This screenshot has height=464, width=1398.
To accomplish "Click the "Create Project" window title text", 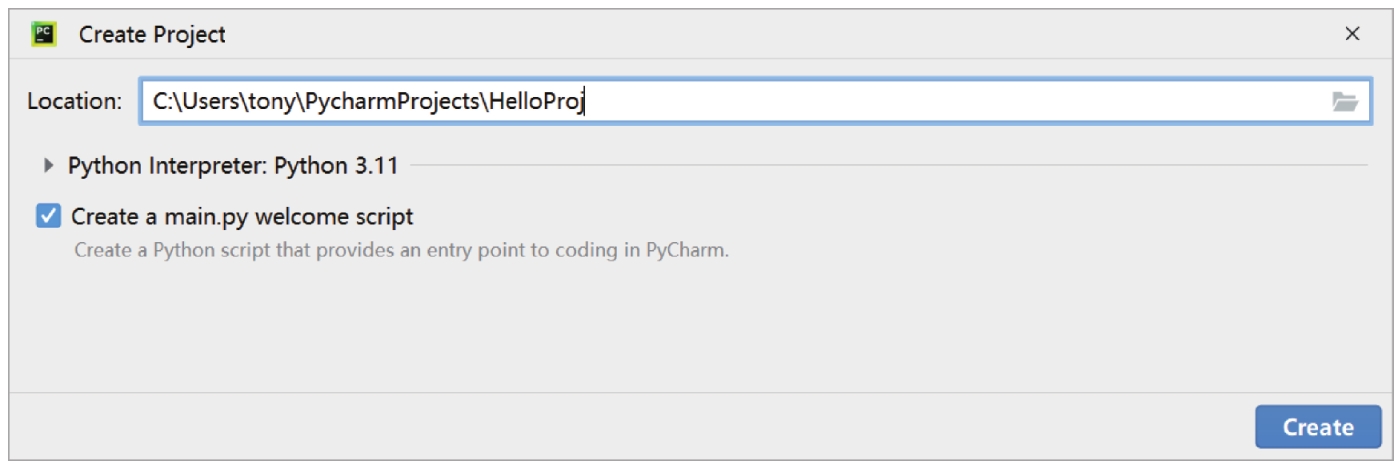I will (152, 34).
